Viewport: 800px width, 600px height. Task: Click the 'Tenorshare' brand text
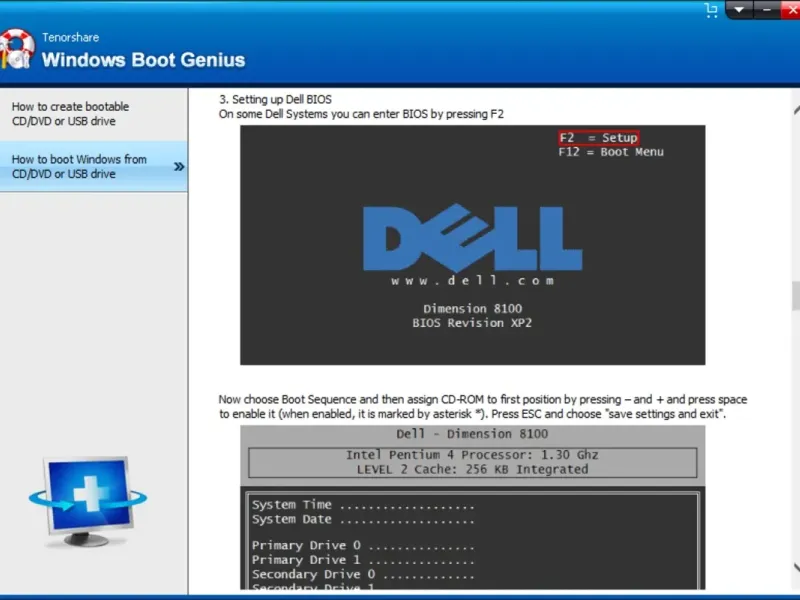[70, 37]
